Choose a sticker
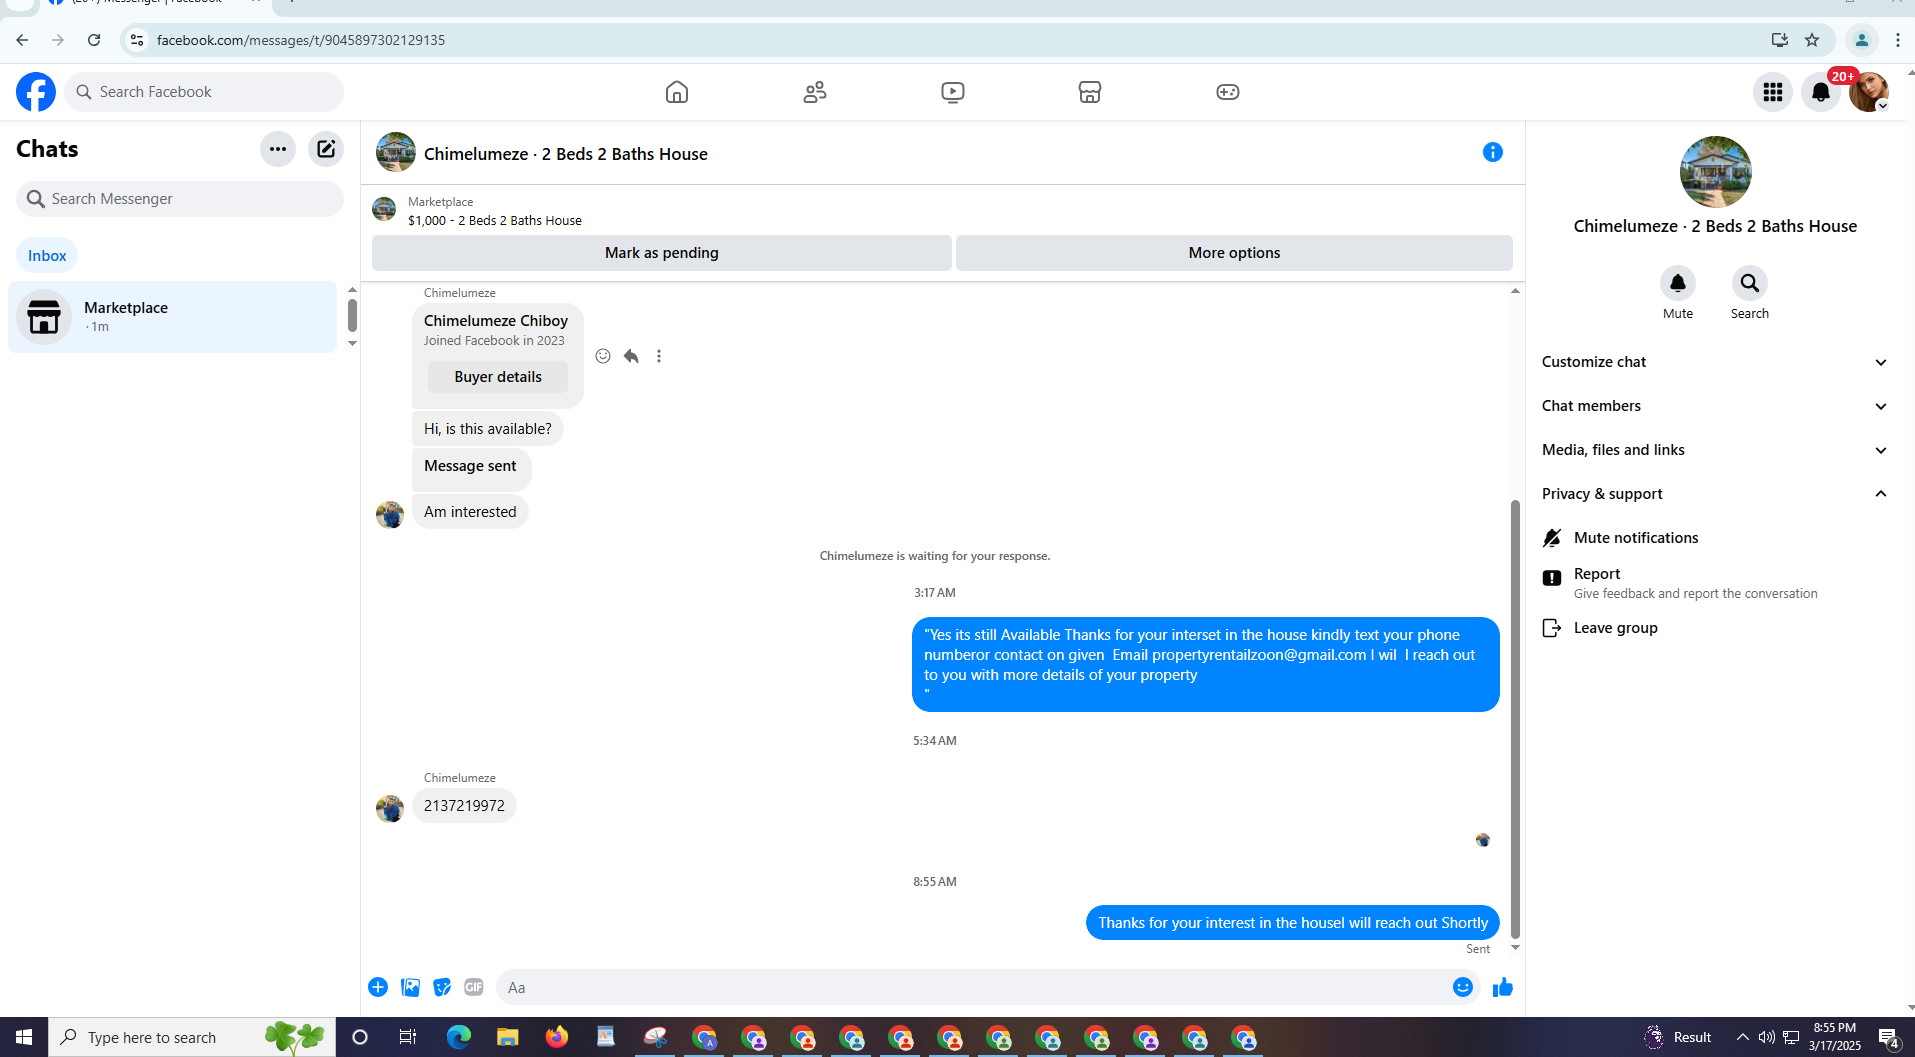Viewport: 1915px width, 1057px height. [x=442, y=987]
